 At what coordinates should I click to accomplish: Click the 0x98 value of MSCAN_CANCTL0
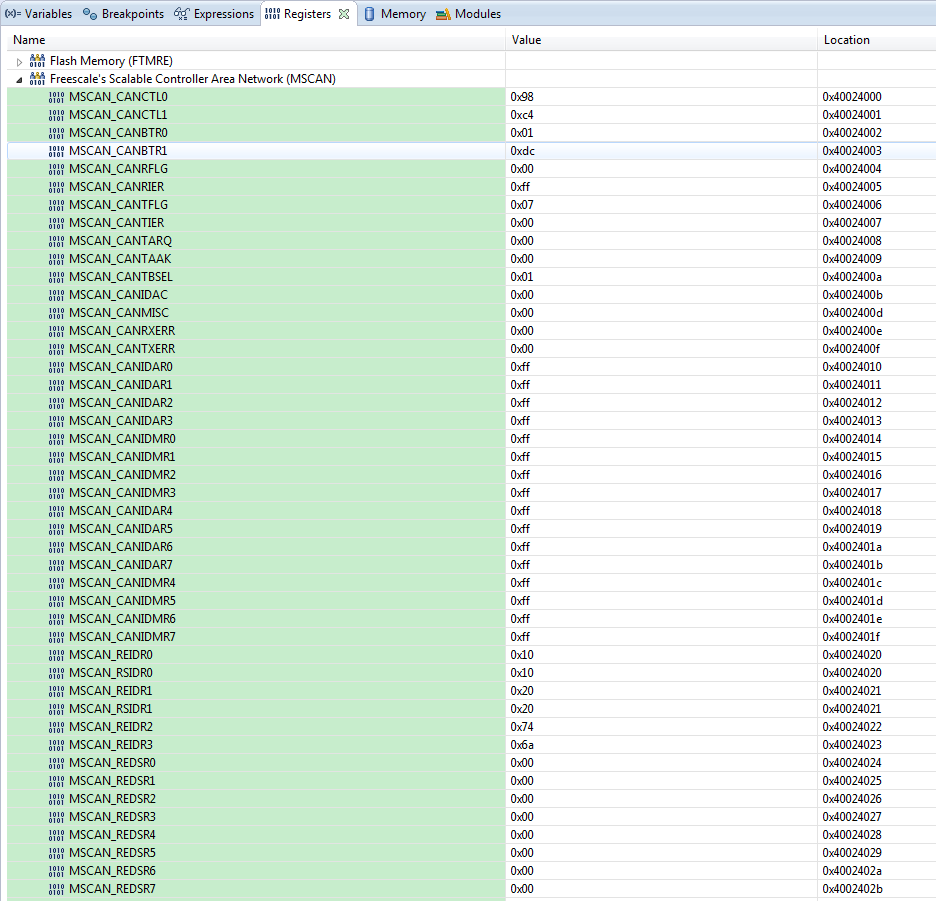coord(522,97)
